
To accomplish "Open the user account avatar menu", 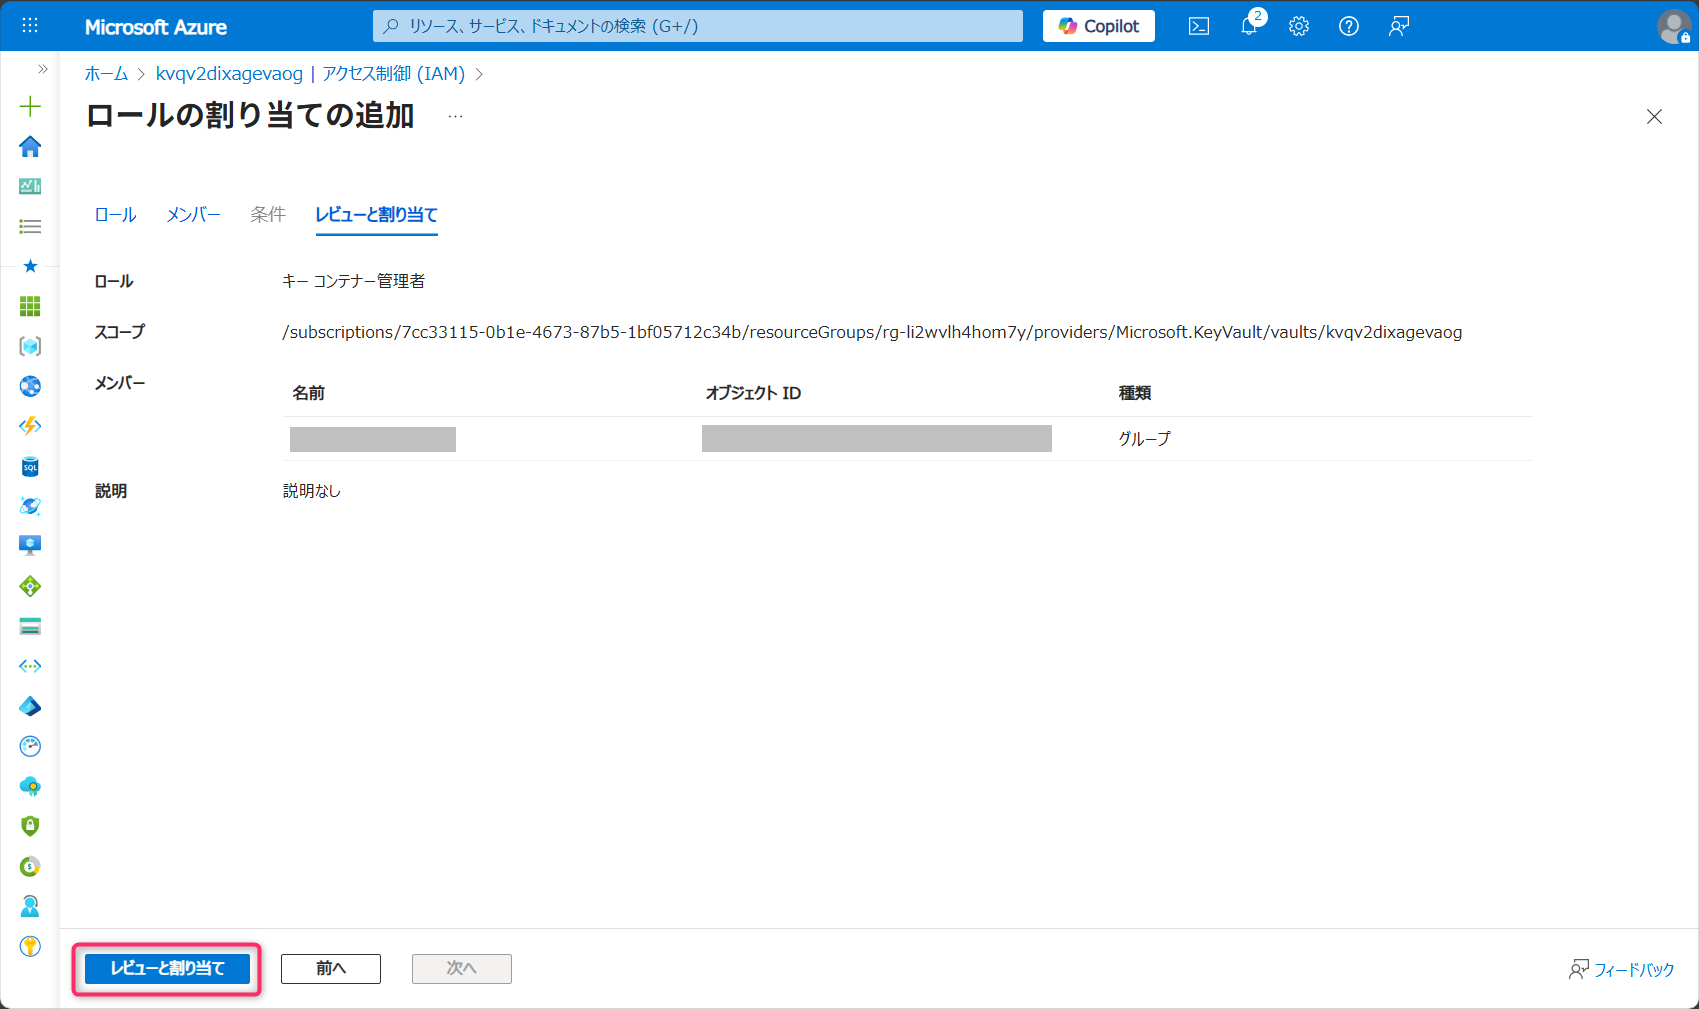I will pos(1673,27).
